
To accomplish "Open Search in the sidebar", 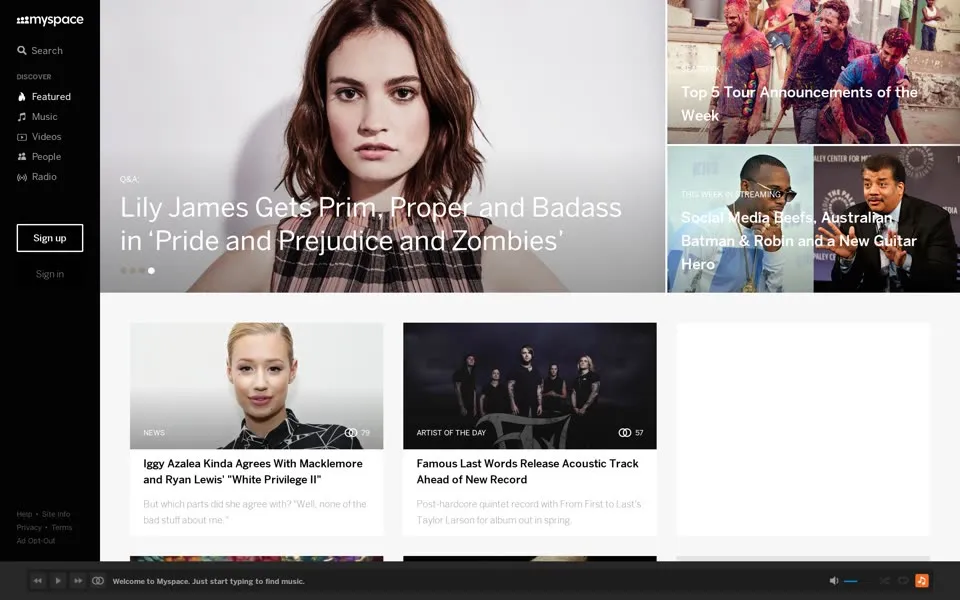I will 40,51.
